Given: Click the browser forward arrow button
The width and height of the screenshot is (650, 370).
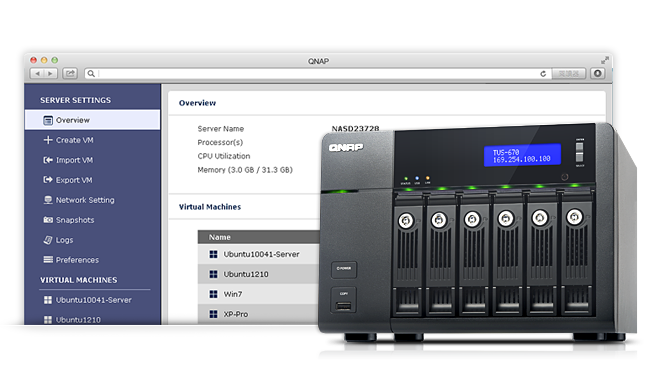Looking at the screenshot, I should [x=51, y=74].
